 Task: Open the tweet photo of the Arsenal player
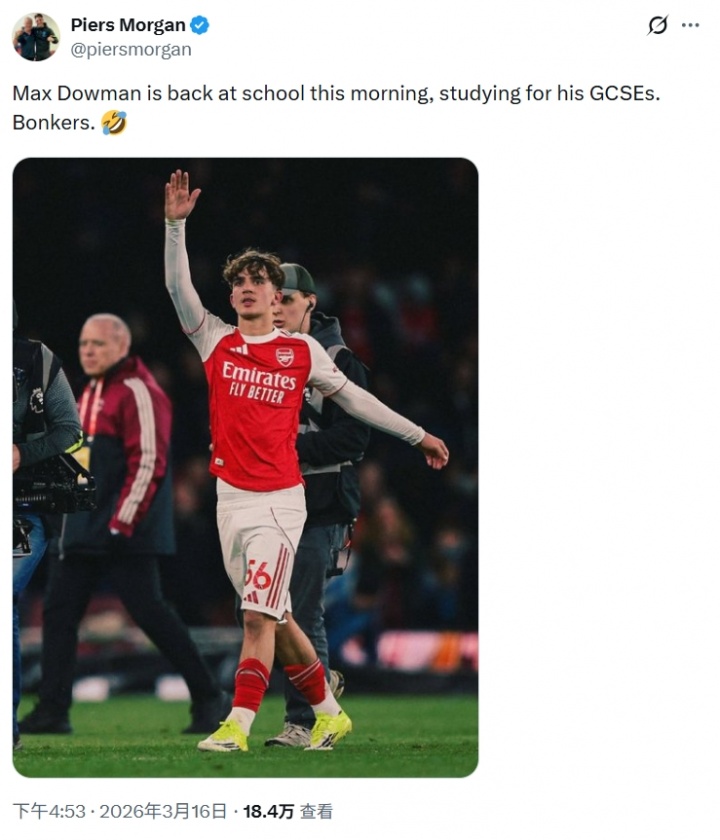[245, 467]
